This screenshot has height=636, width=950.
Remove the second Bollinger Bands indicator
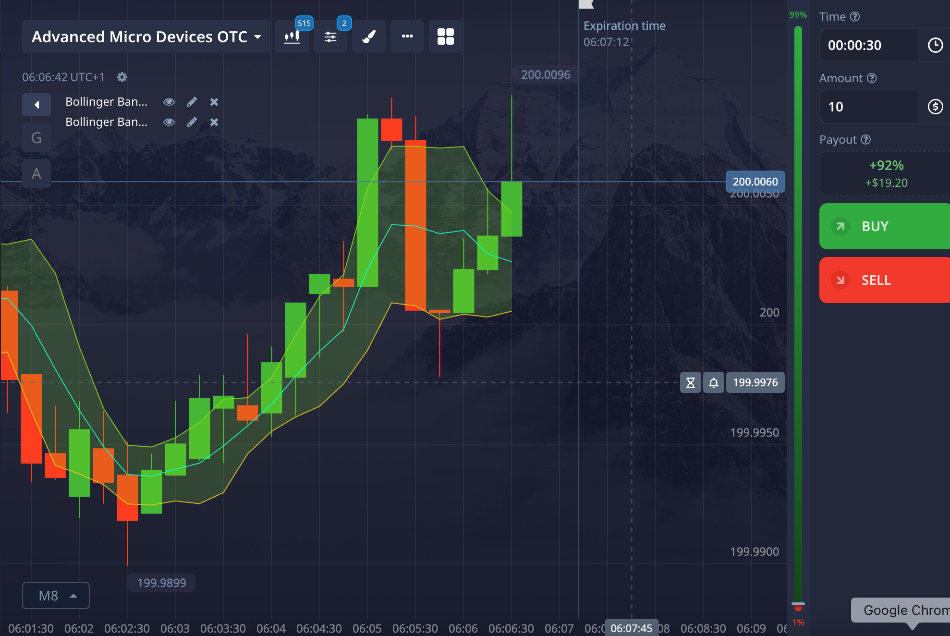(214, 122)
